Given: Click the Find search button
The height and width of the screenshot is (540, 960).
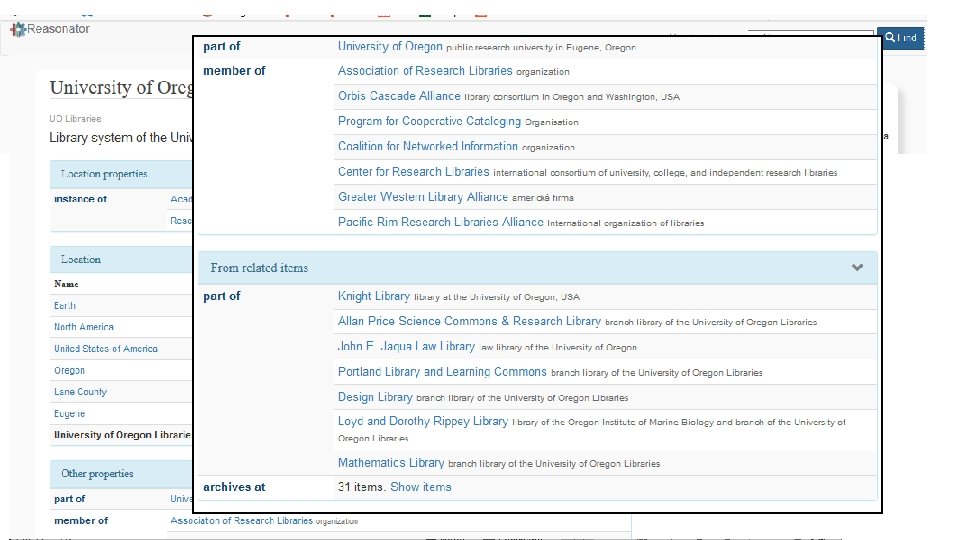Looking at the screenshot, I should point(900,38).
